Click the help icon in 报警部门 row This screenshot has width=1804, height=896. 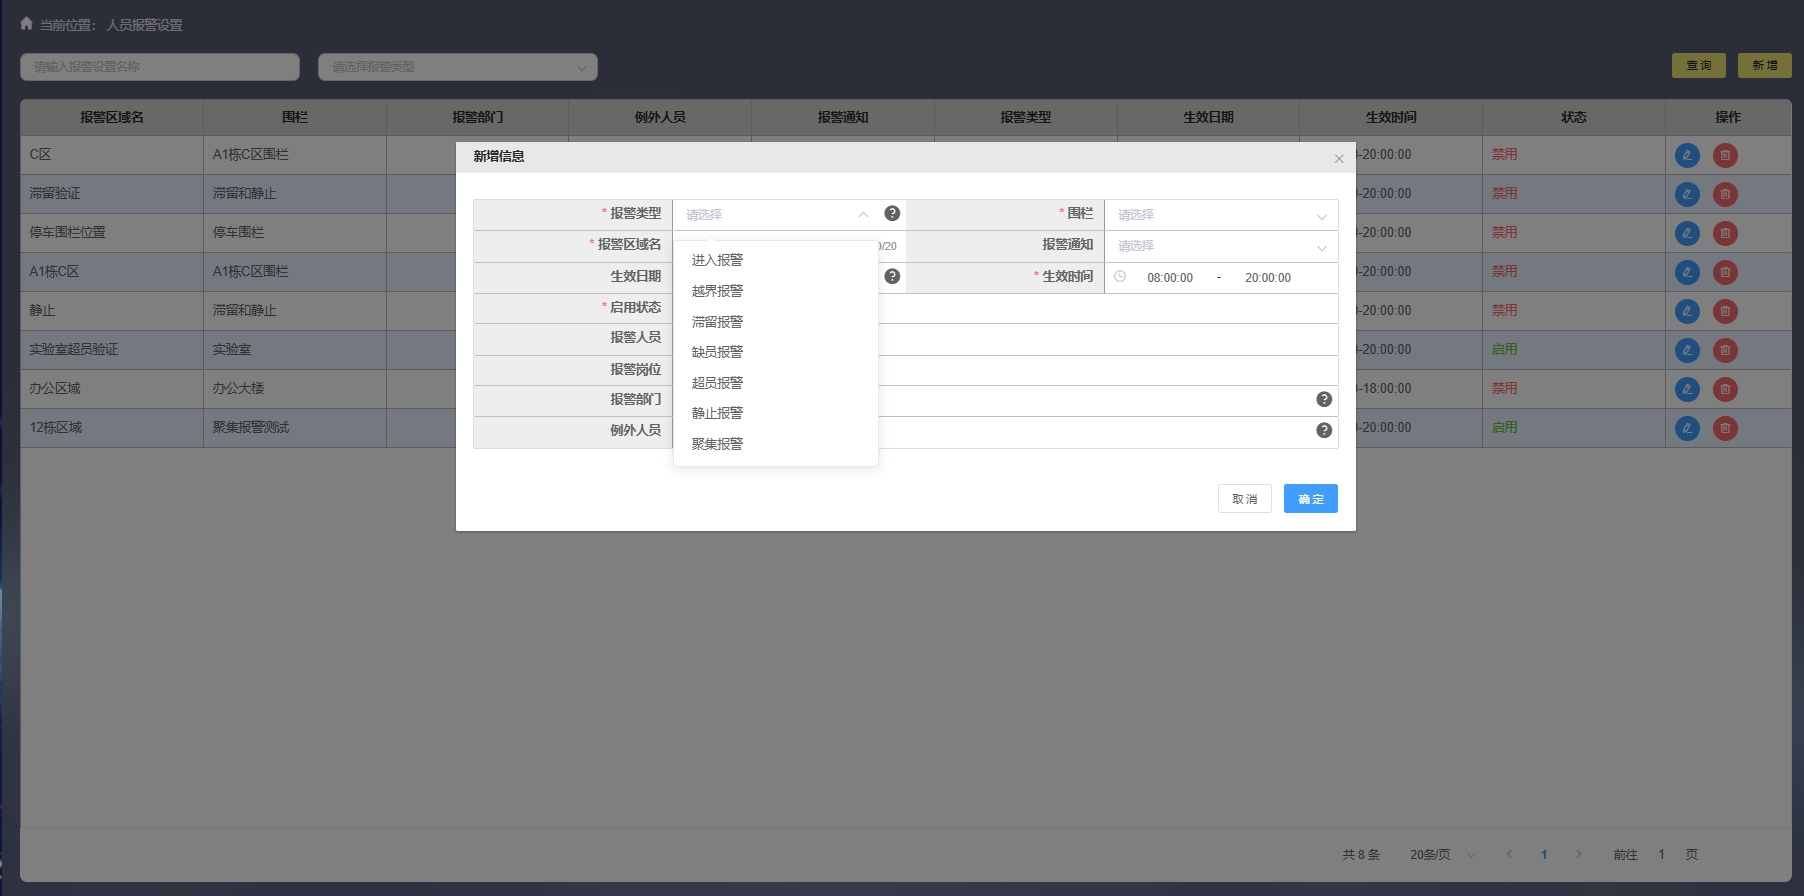tap(1323, 400)
